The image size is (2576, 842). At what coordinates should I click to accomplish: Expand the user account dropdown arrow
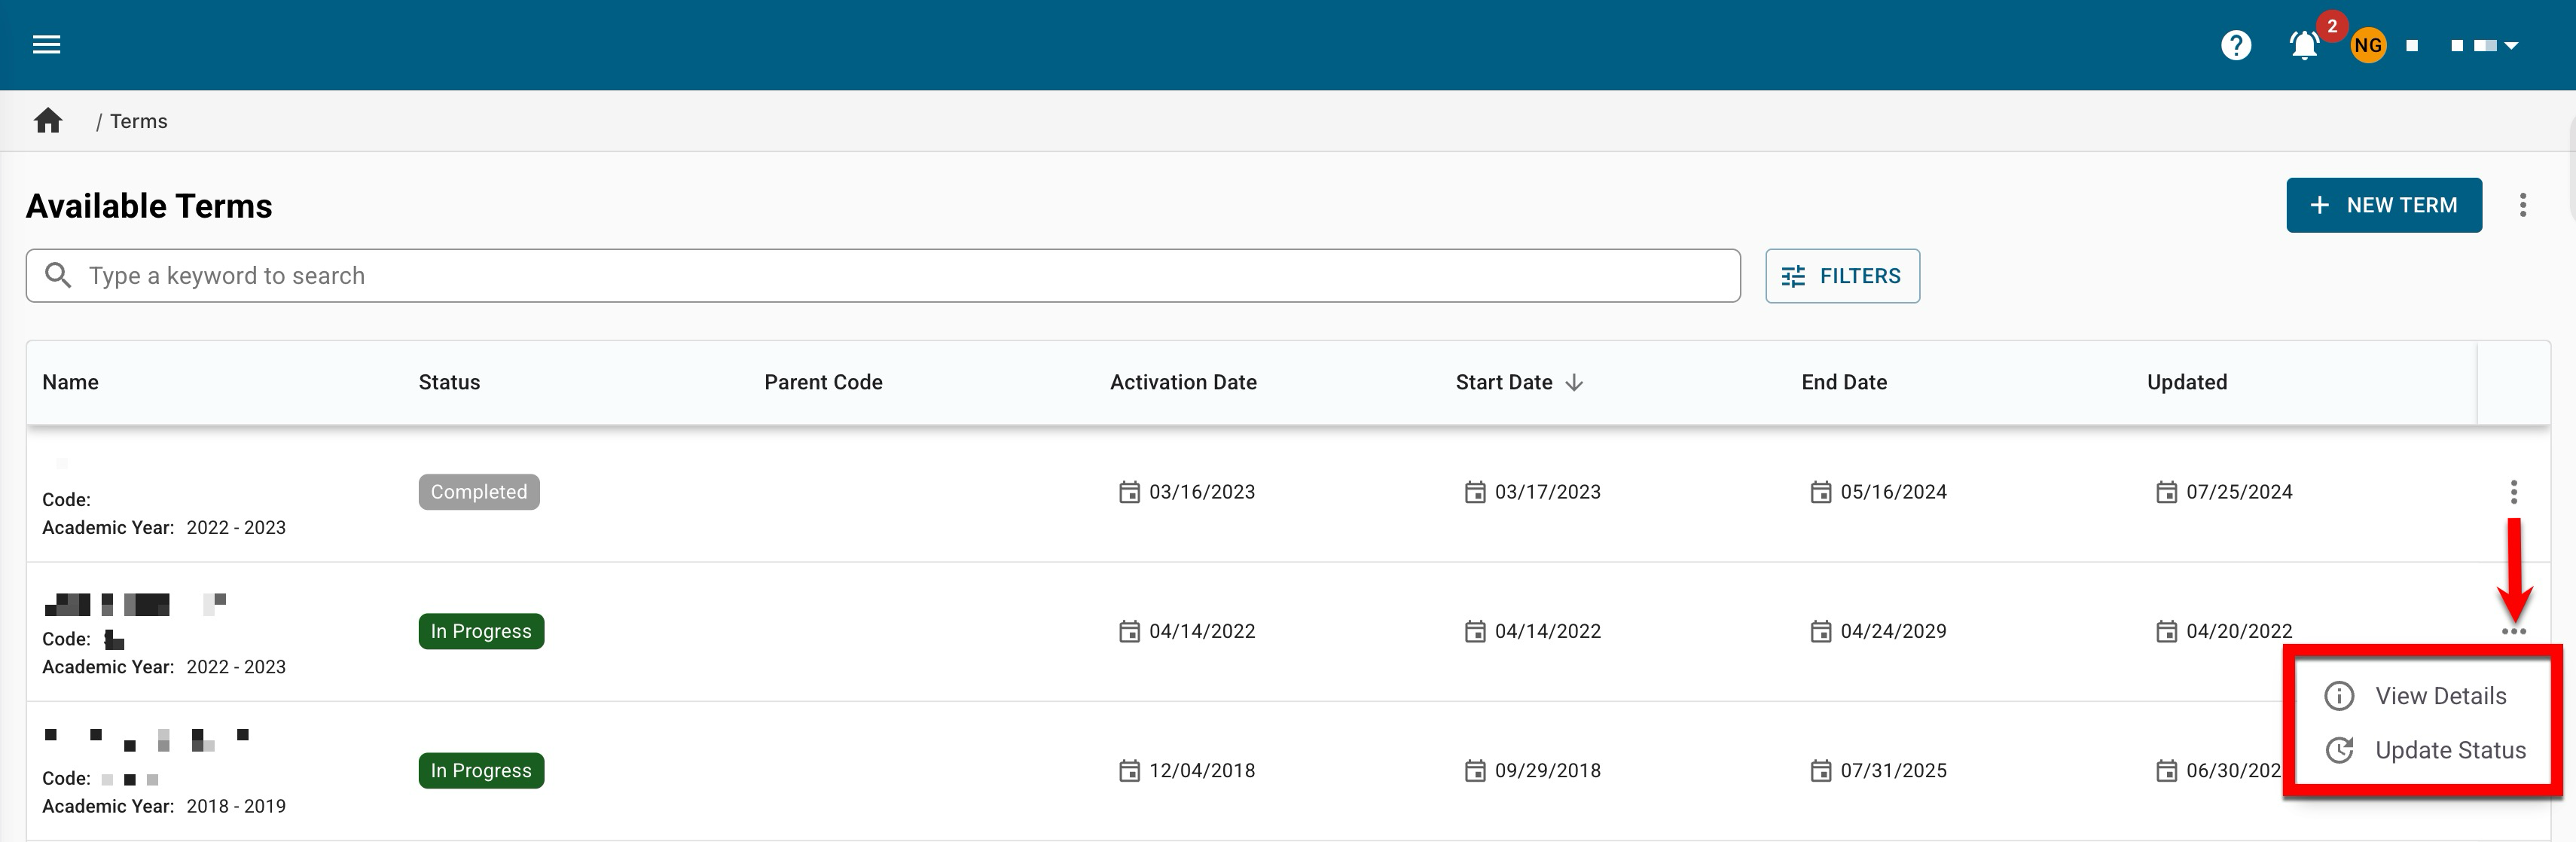pos(2511,45)
